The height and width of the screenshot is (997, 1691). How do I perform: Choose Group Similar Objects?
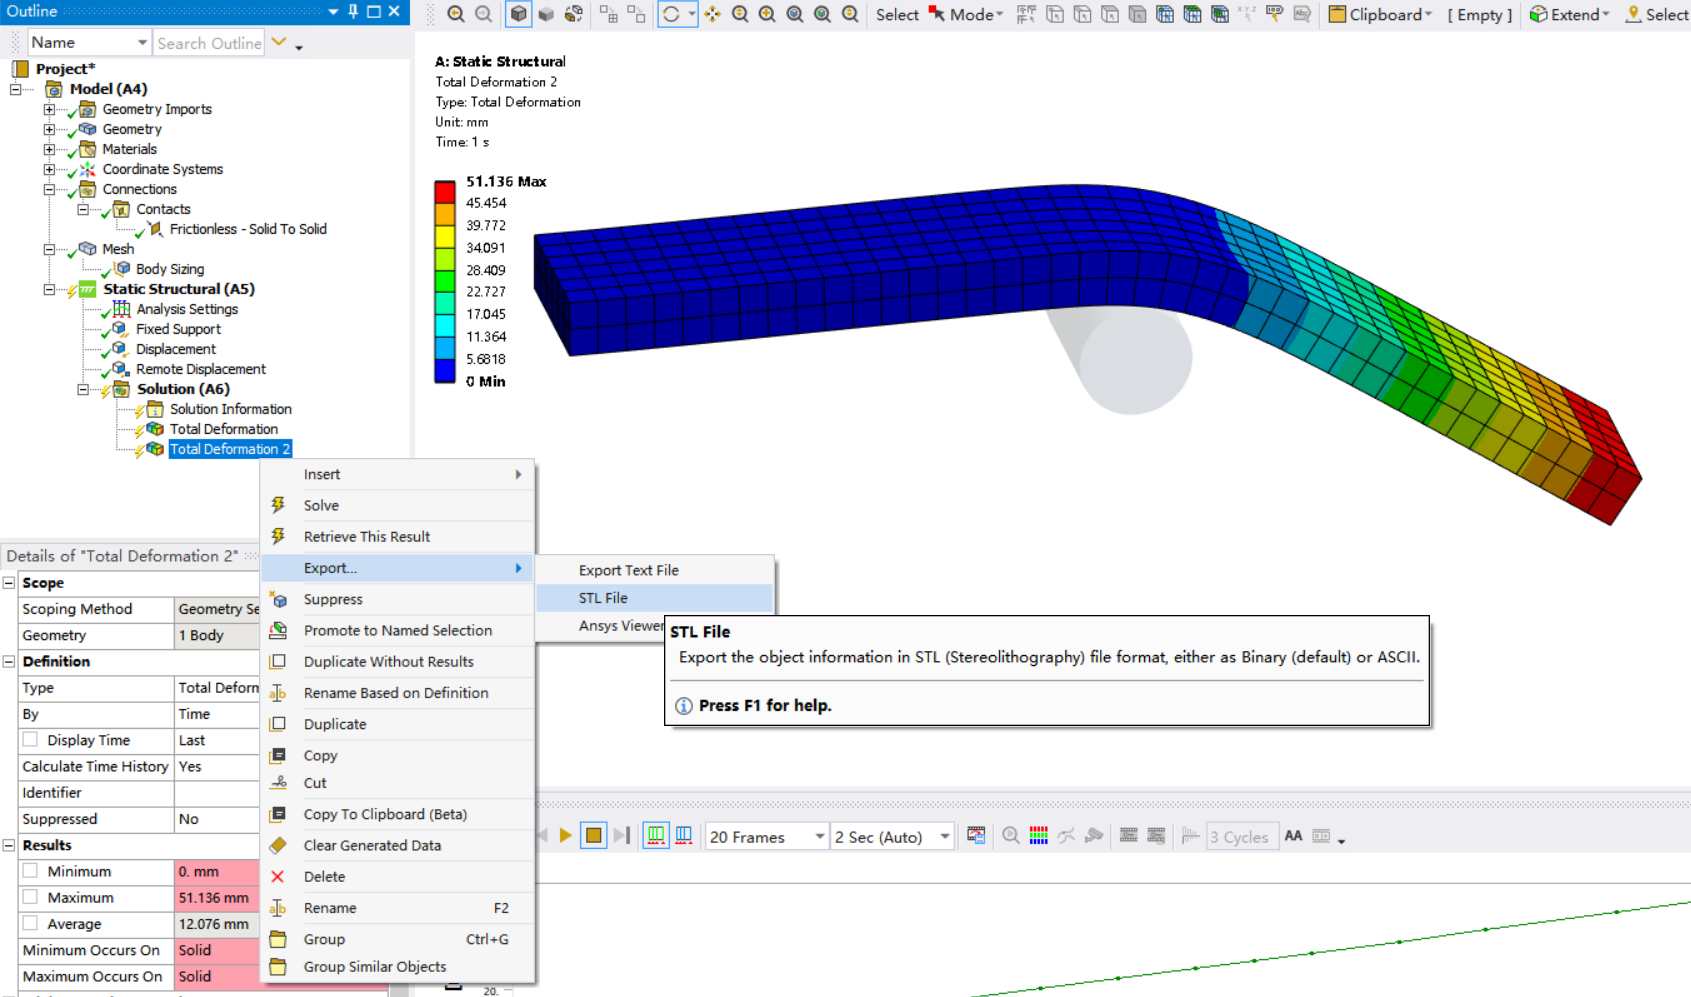tap(398, 966)
